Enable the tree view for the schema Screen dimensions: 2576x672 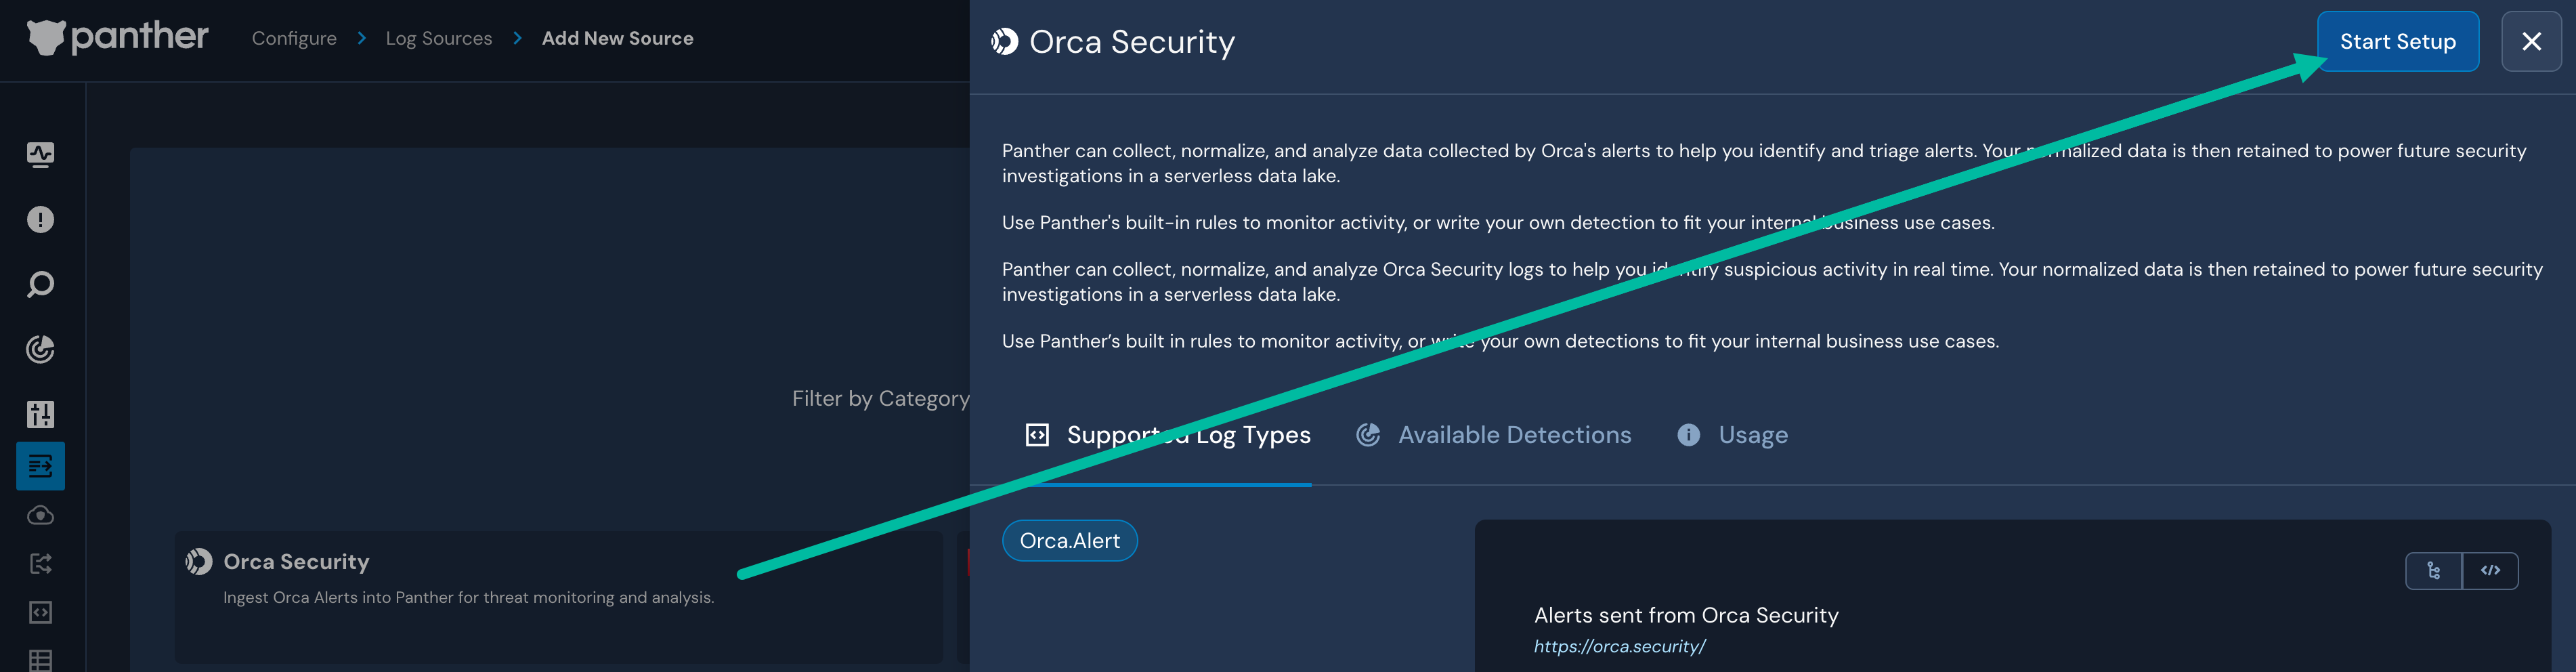pyautogui.click(x=2434, y=570)
